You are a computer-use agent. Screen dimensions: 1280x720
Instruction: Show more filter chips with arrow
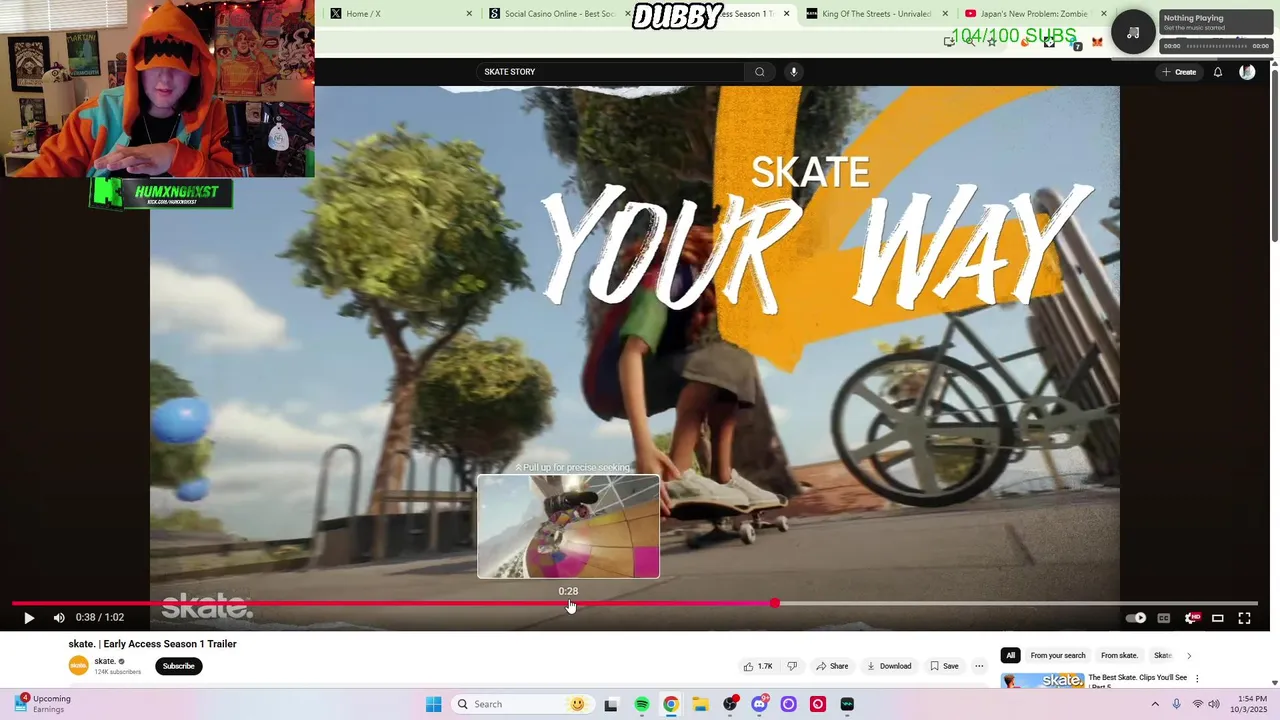pyautogui.click(x=1189, y=656)
